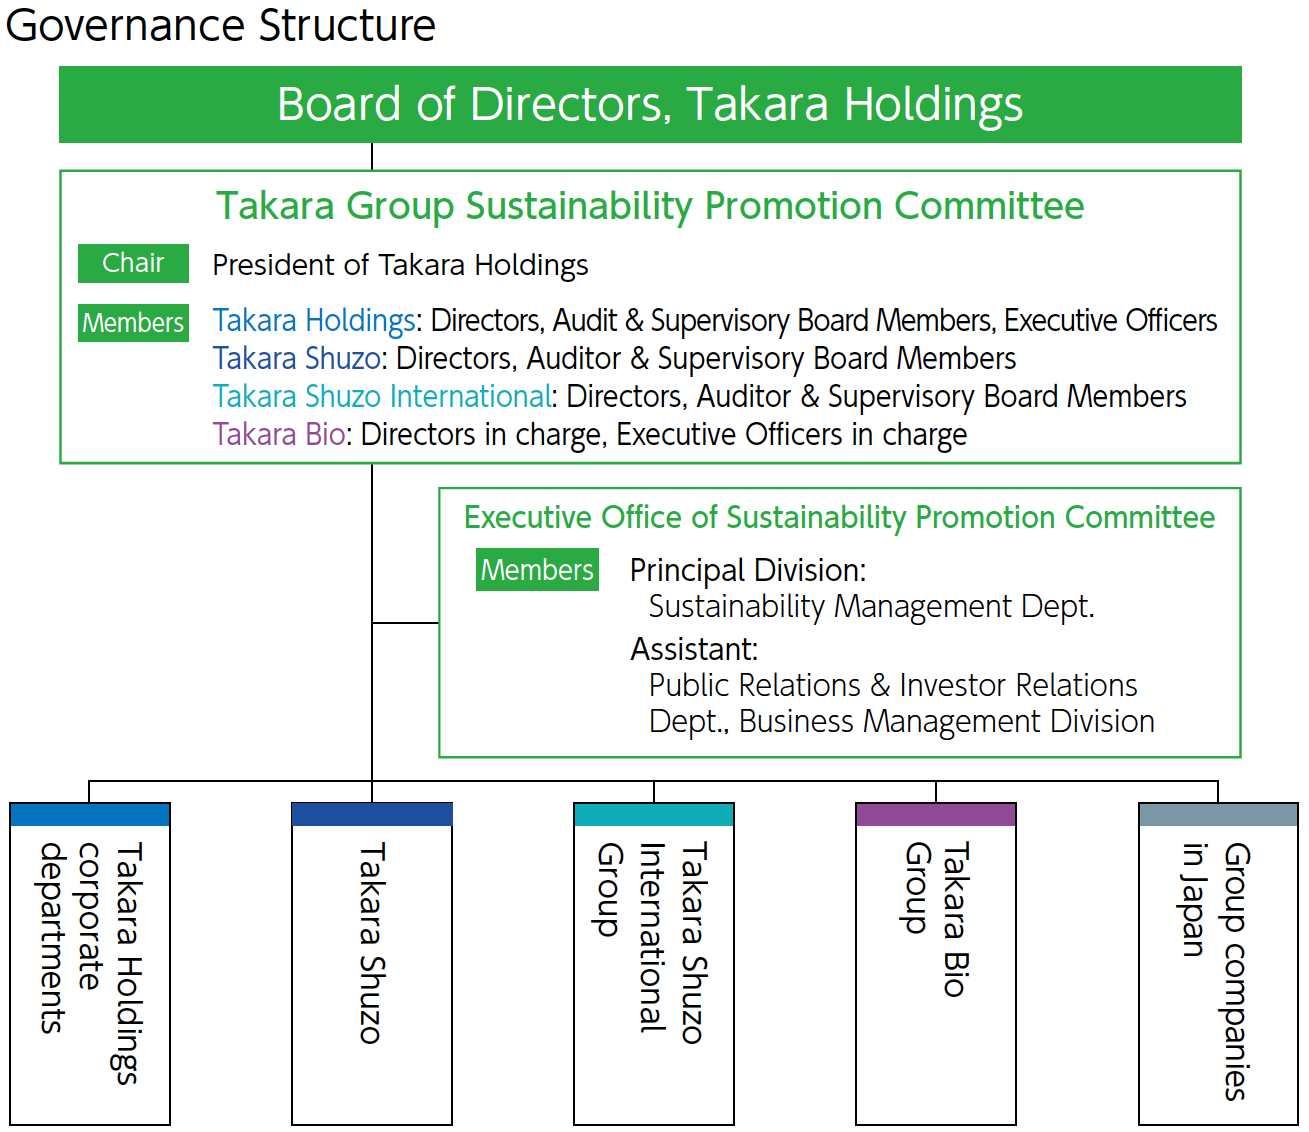Click 'Executive Office of Sustainability Promotion Committee' title
The height and width of the screenshot is (1132, 1309).
pos(839,518)
